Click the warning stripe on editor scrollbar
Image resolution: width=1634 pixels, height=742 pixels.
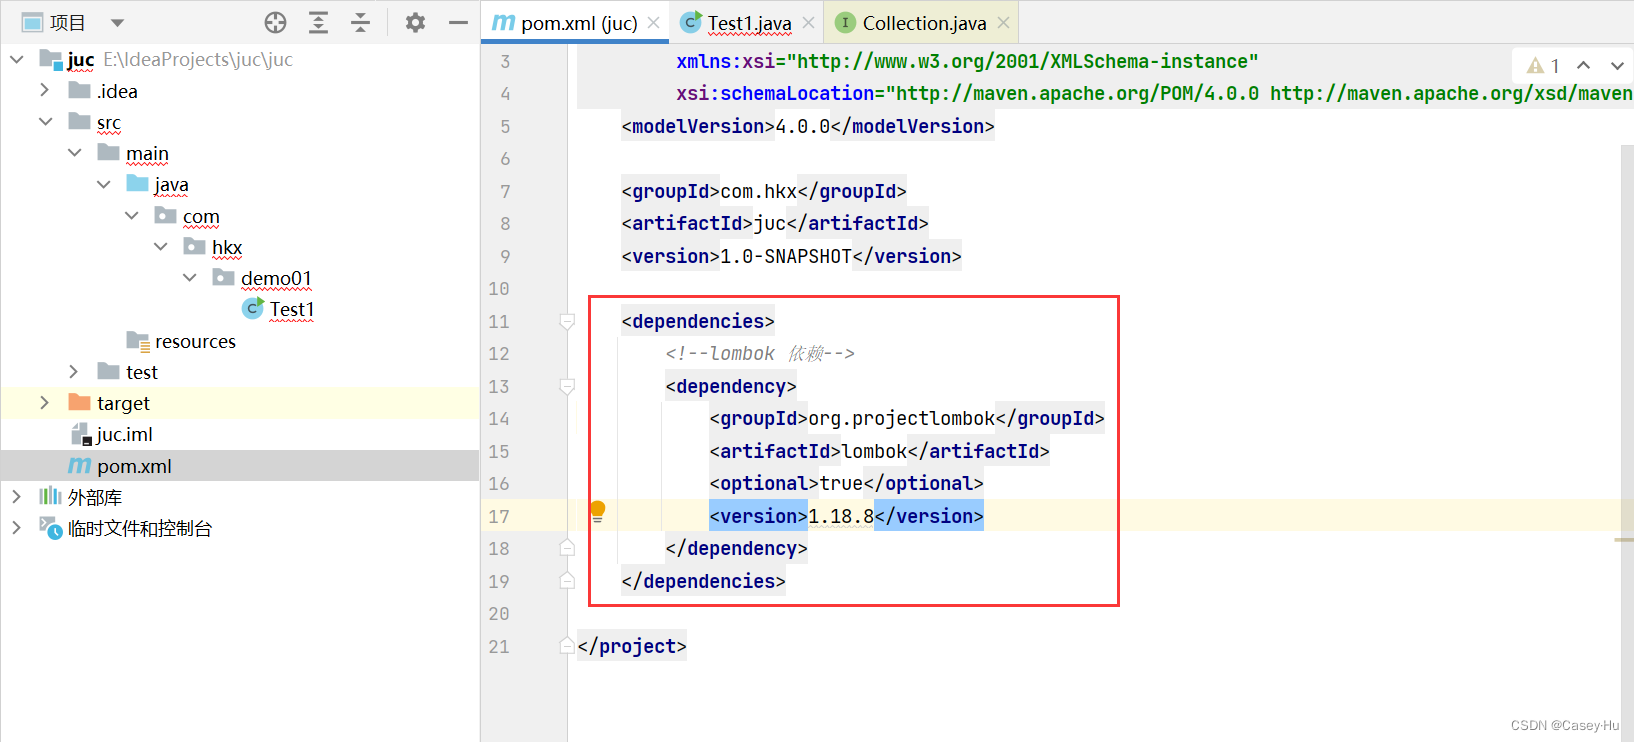[x=1624, y=540]
